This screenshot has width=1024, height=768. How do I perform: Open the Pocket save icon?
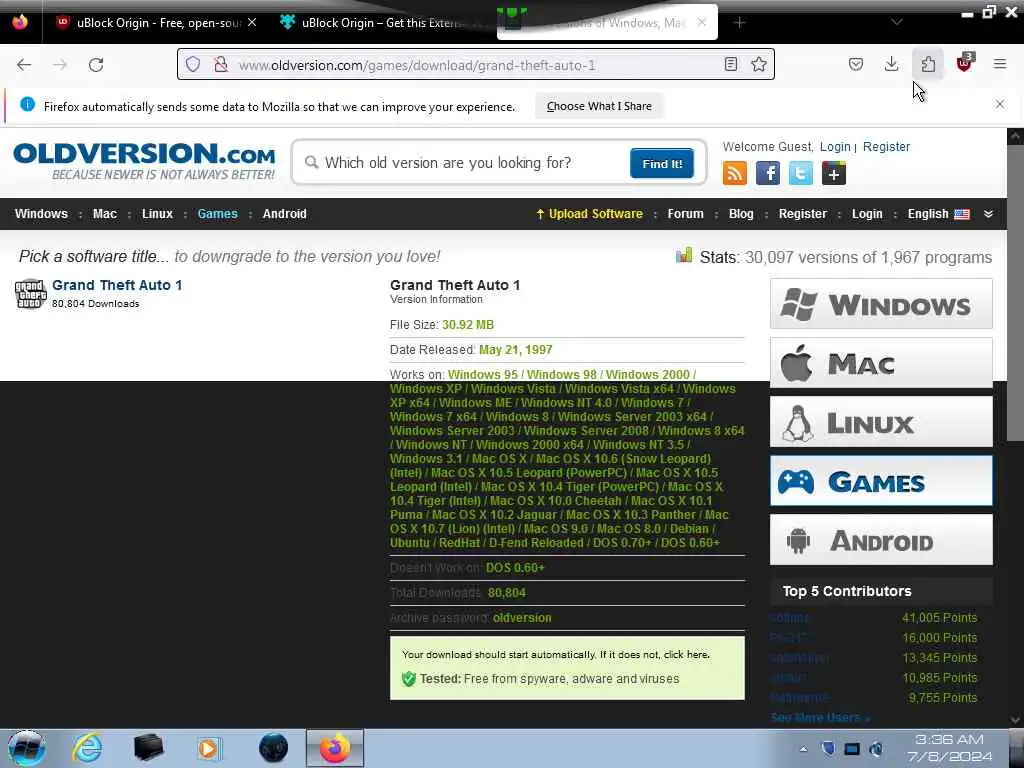coord(856,64)
